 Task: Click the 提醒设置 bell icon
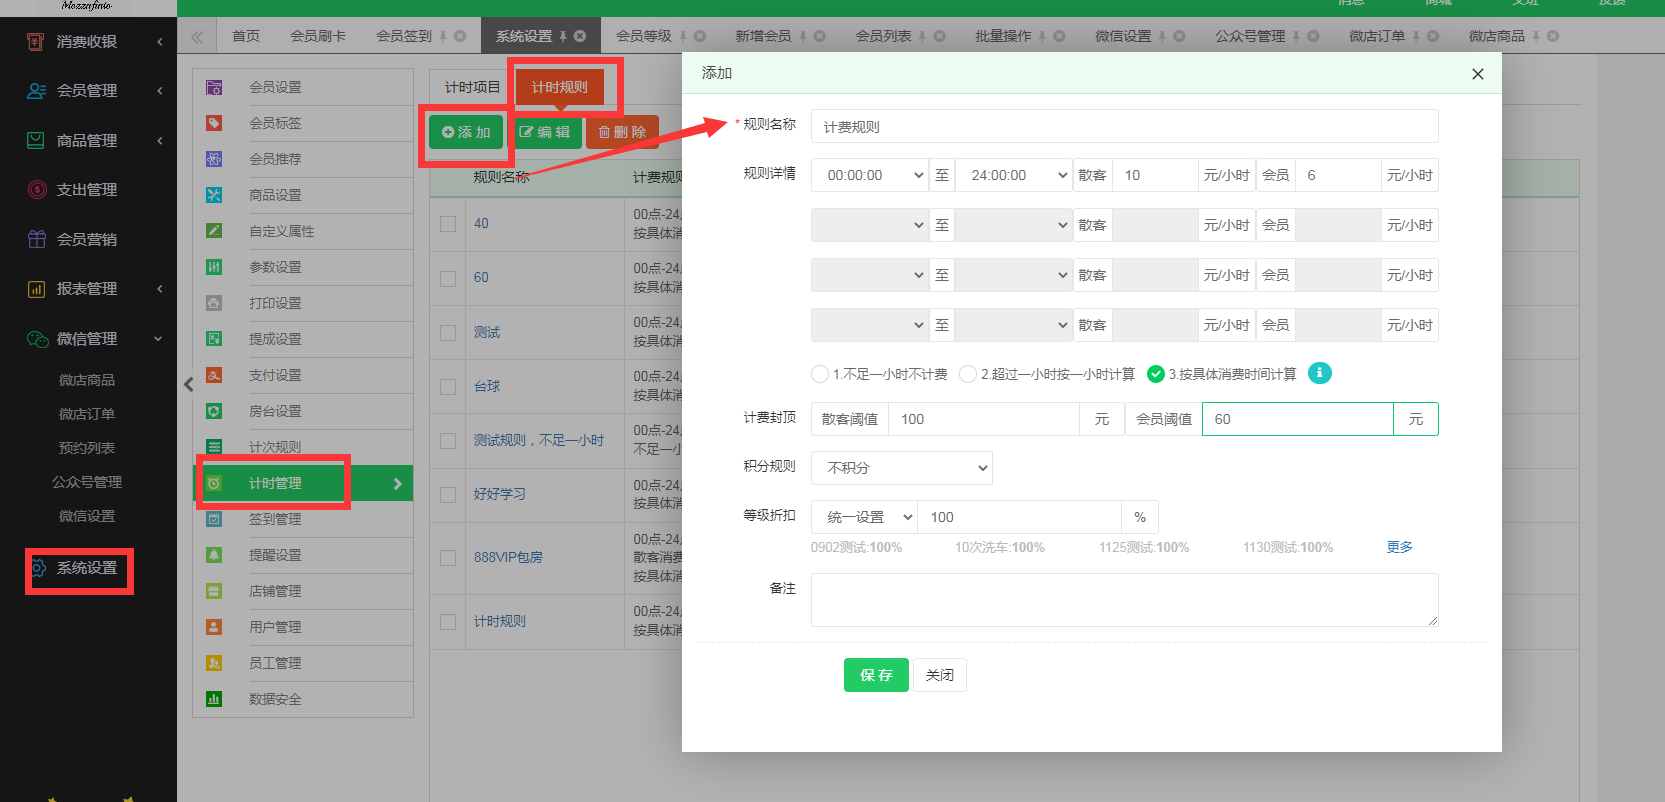214,555
